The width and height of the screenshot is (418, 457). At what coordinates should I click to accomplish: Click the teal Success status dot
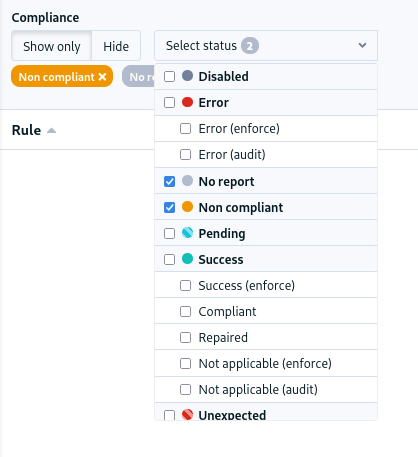point(187,259)
